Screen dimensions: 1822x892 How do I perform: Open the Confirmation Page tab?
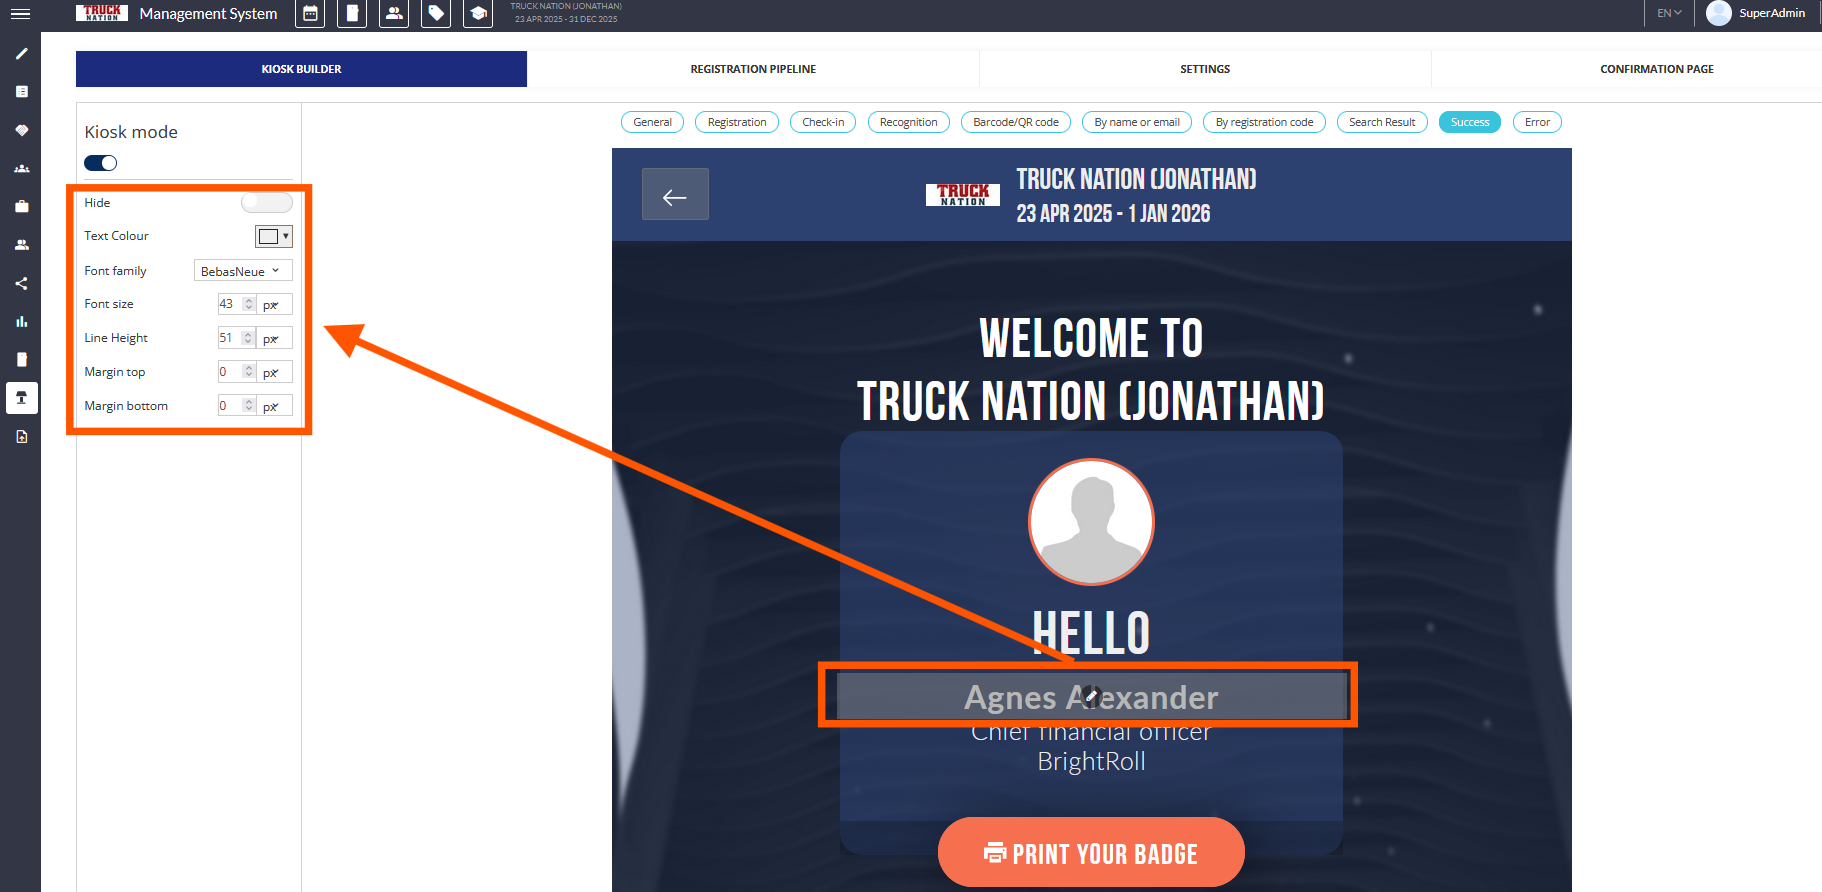[1656, 69]
